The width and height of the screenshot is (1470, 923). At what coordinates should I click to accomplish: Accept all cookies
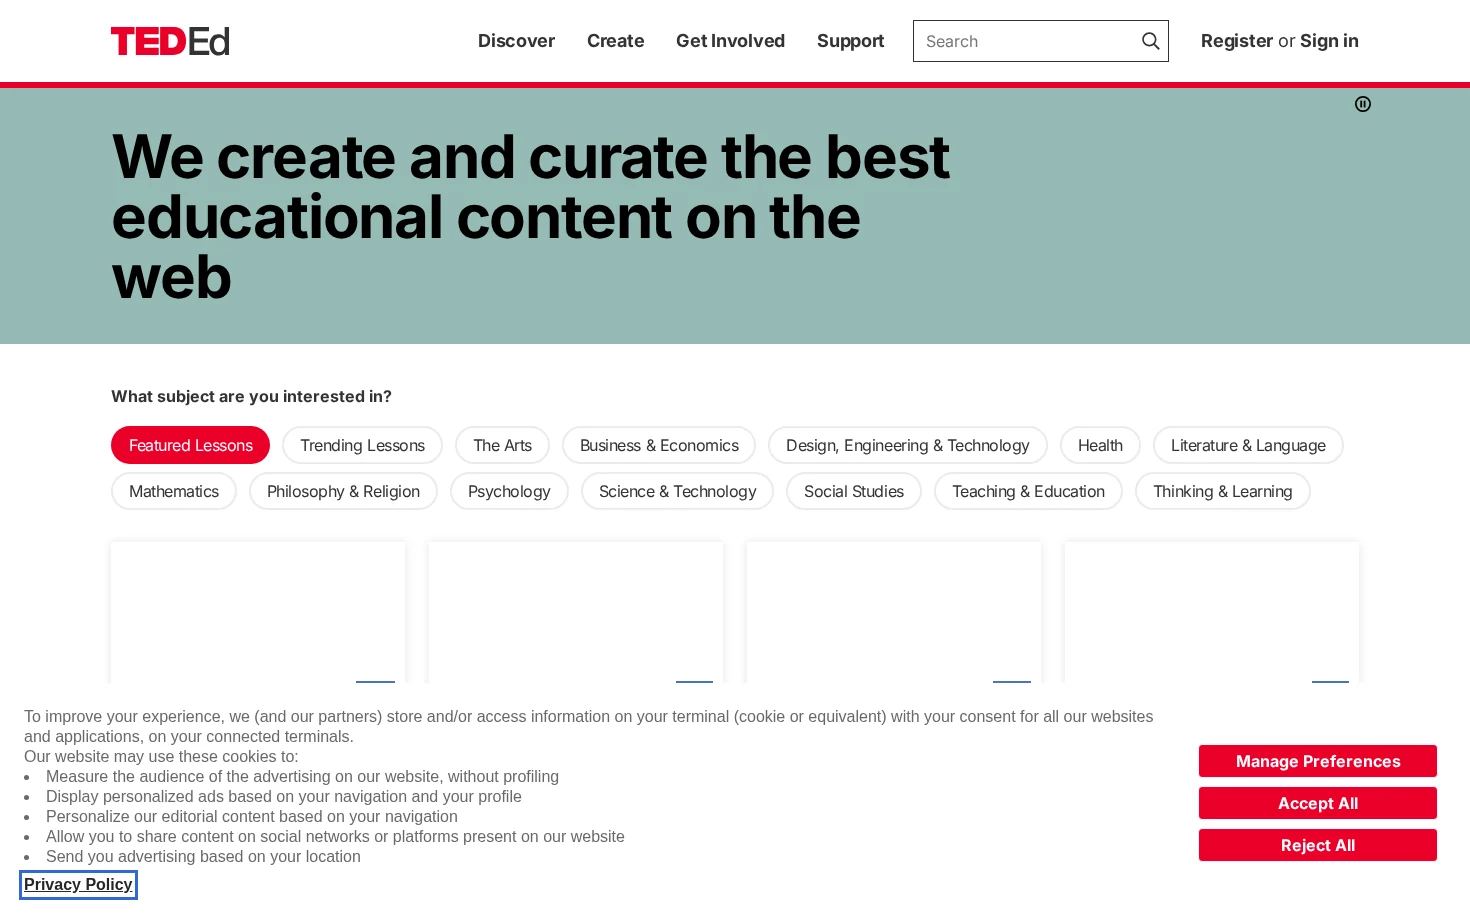[x=1318, y=803]
